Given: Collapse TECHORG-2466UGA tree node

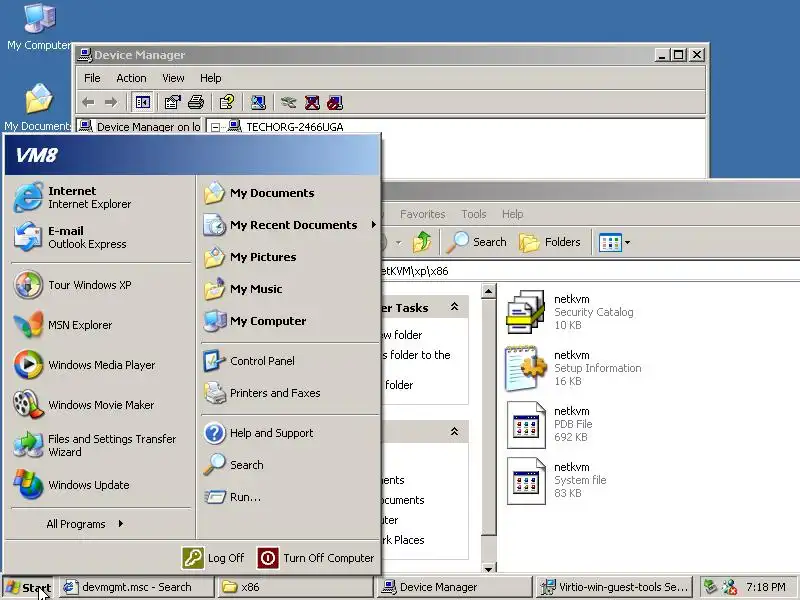Looking at the screenshot, I should 215,127.
